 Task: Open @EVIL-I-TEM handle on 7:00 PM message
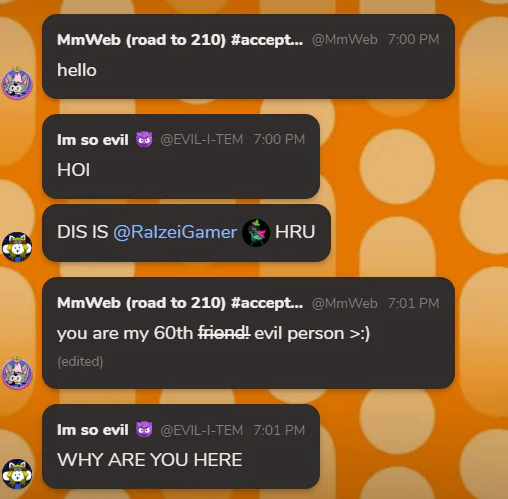(x=202, y=139)
